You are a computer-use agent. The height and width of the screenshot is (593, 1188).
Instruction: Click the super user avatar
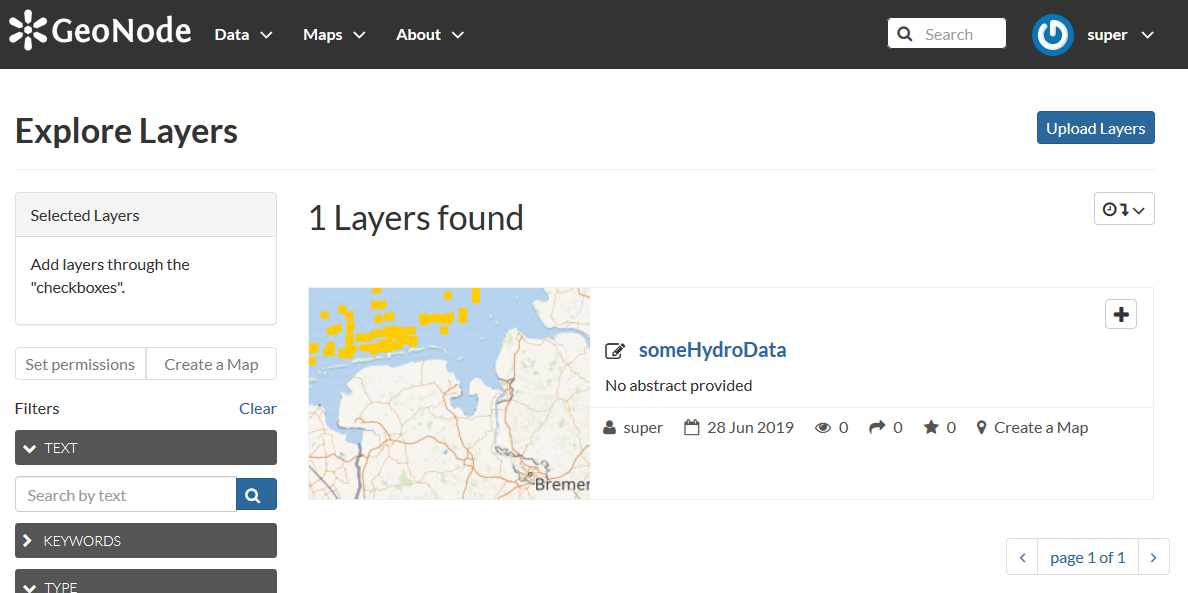pos(1052,35)
